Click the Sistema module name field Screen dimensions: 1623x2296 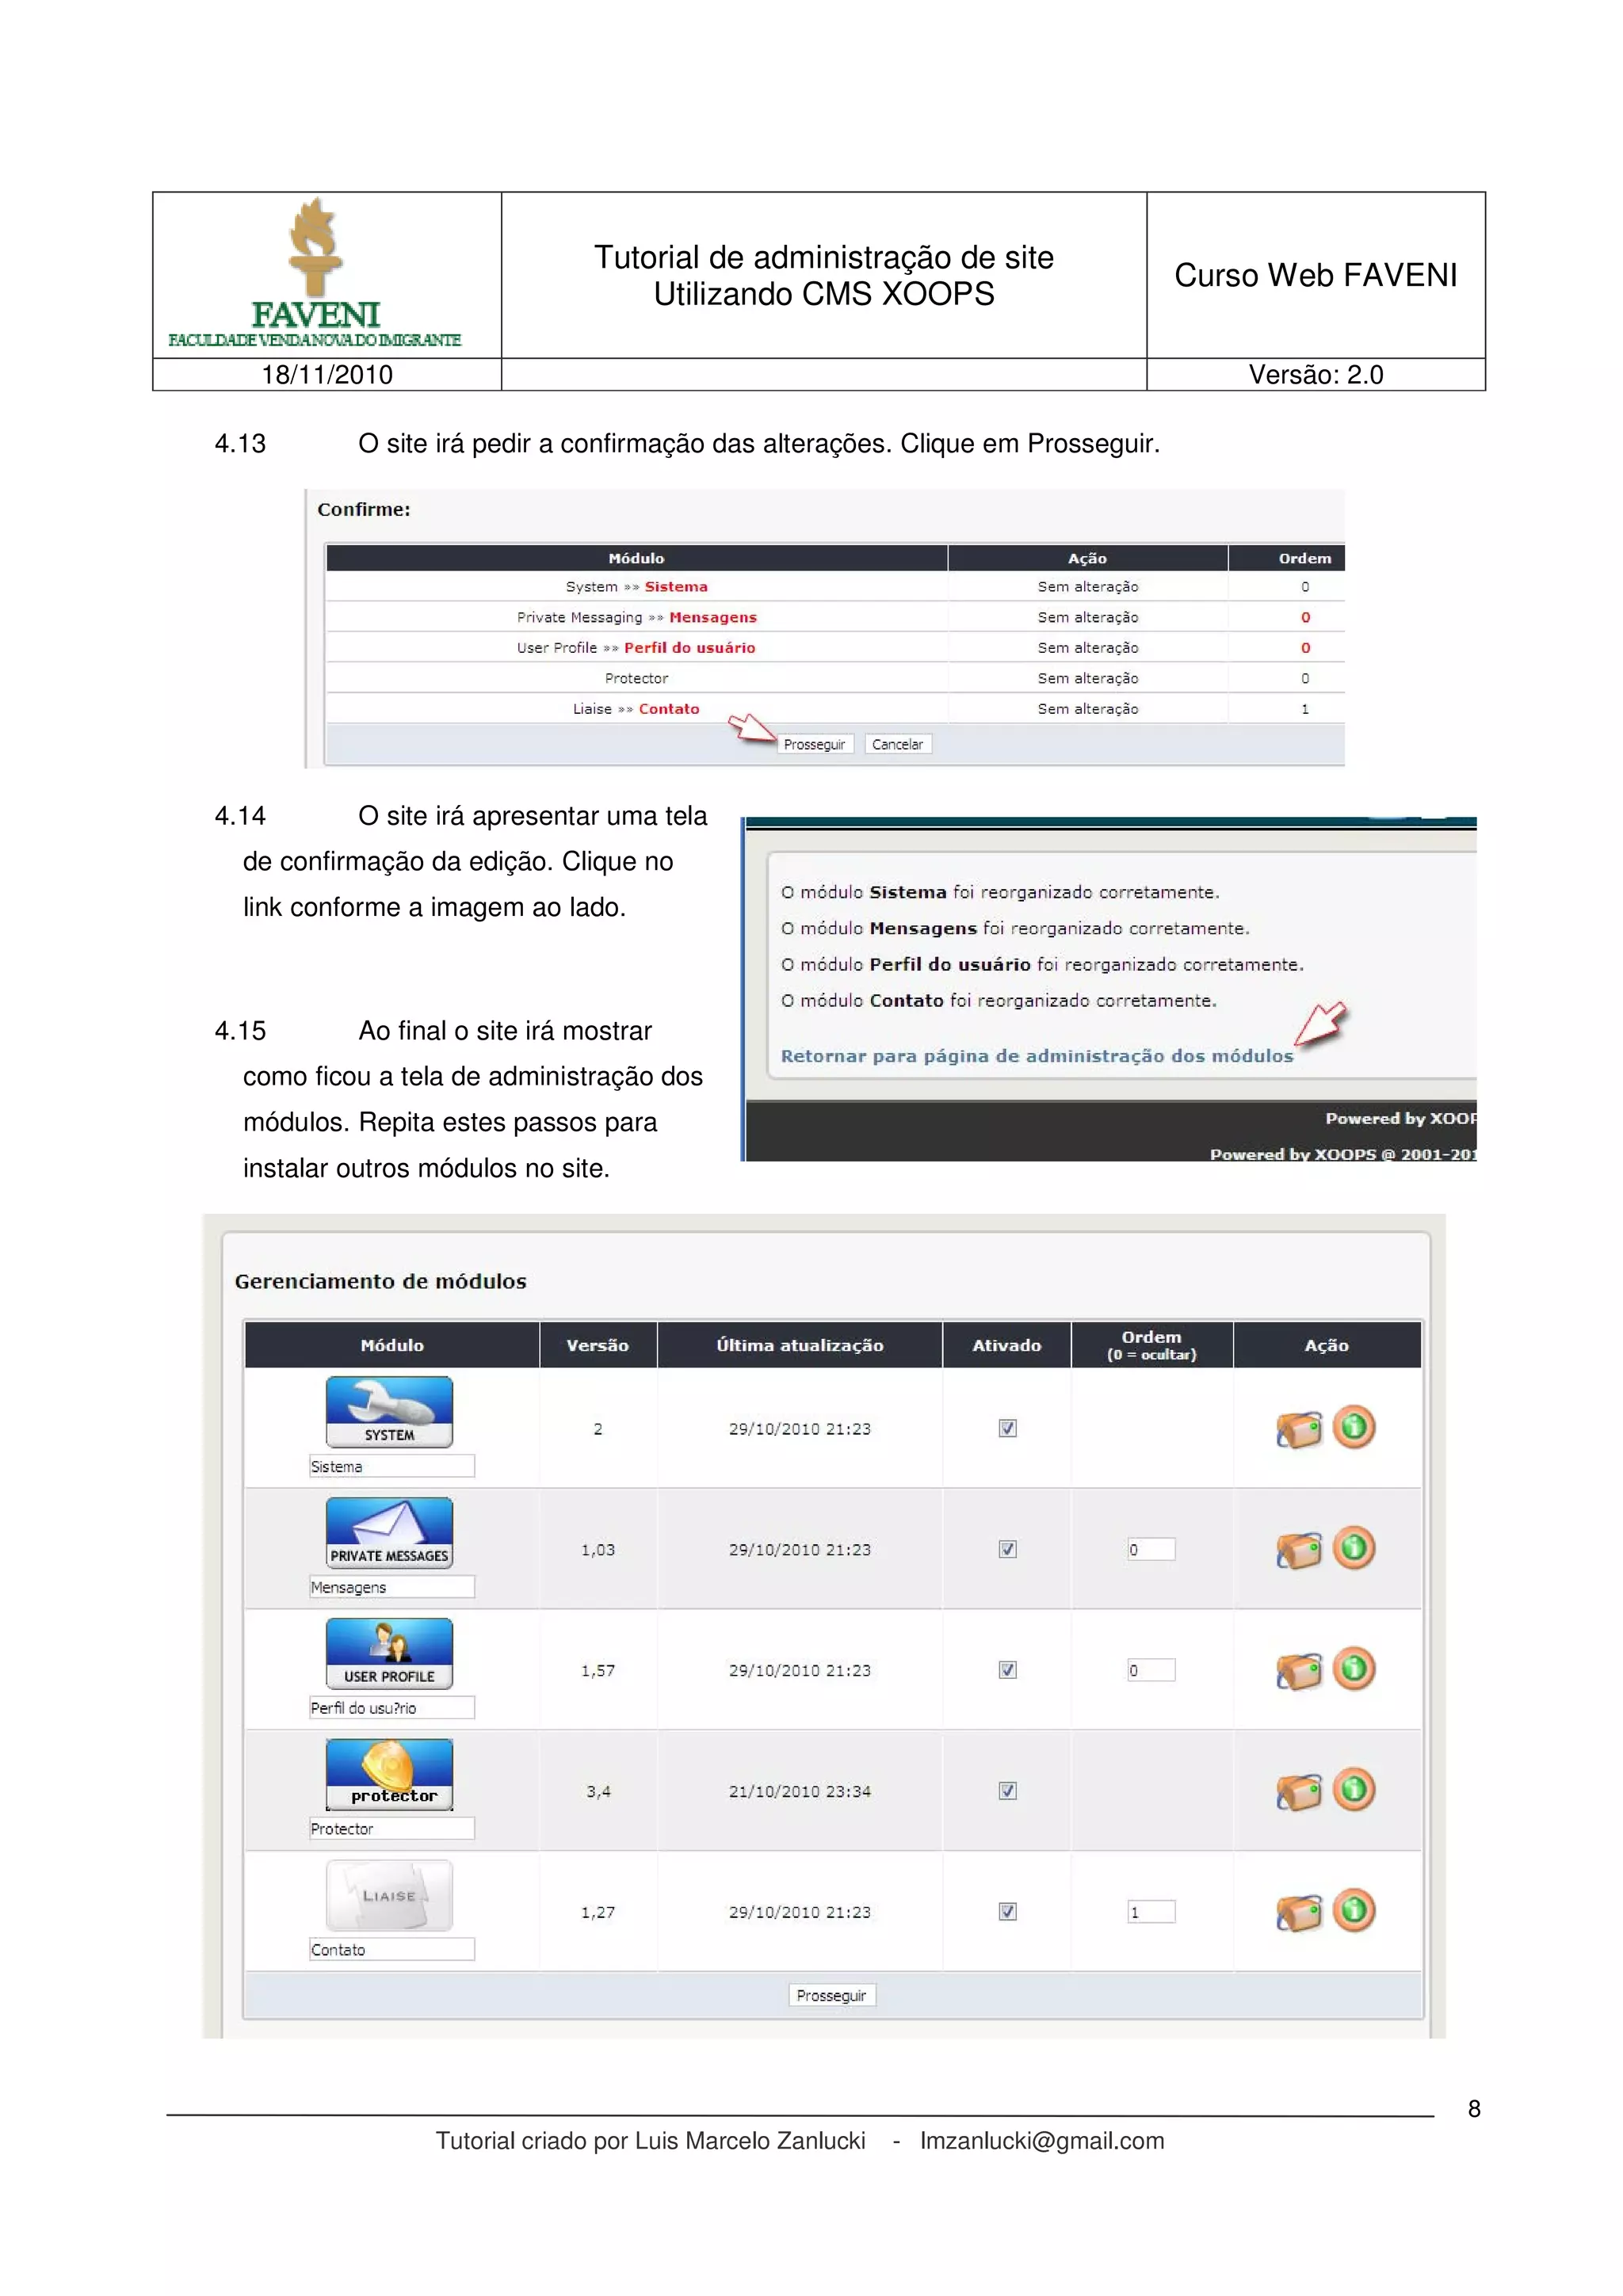point(392,1467)
